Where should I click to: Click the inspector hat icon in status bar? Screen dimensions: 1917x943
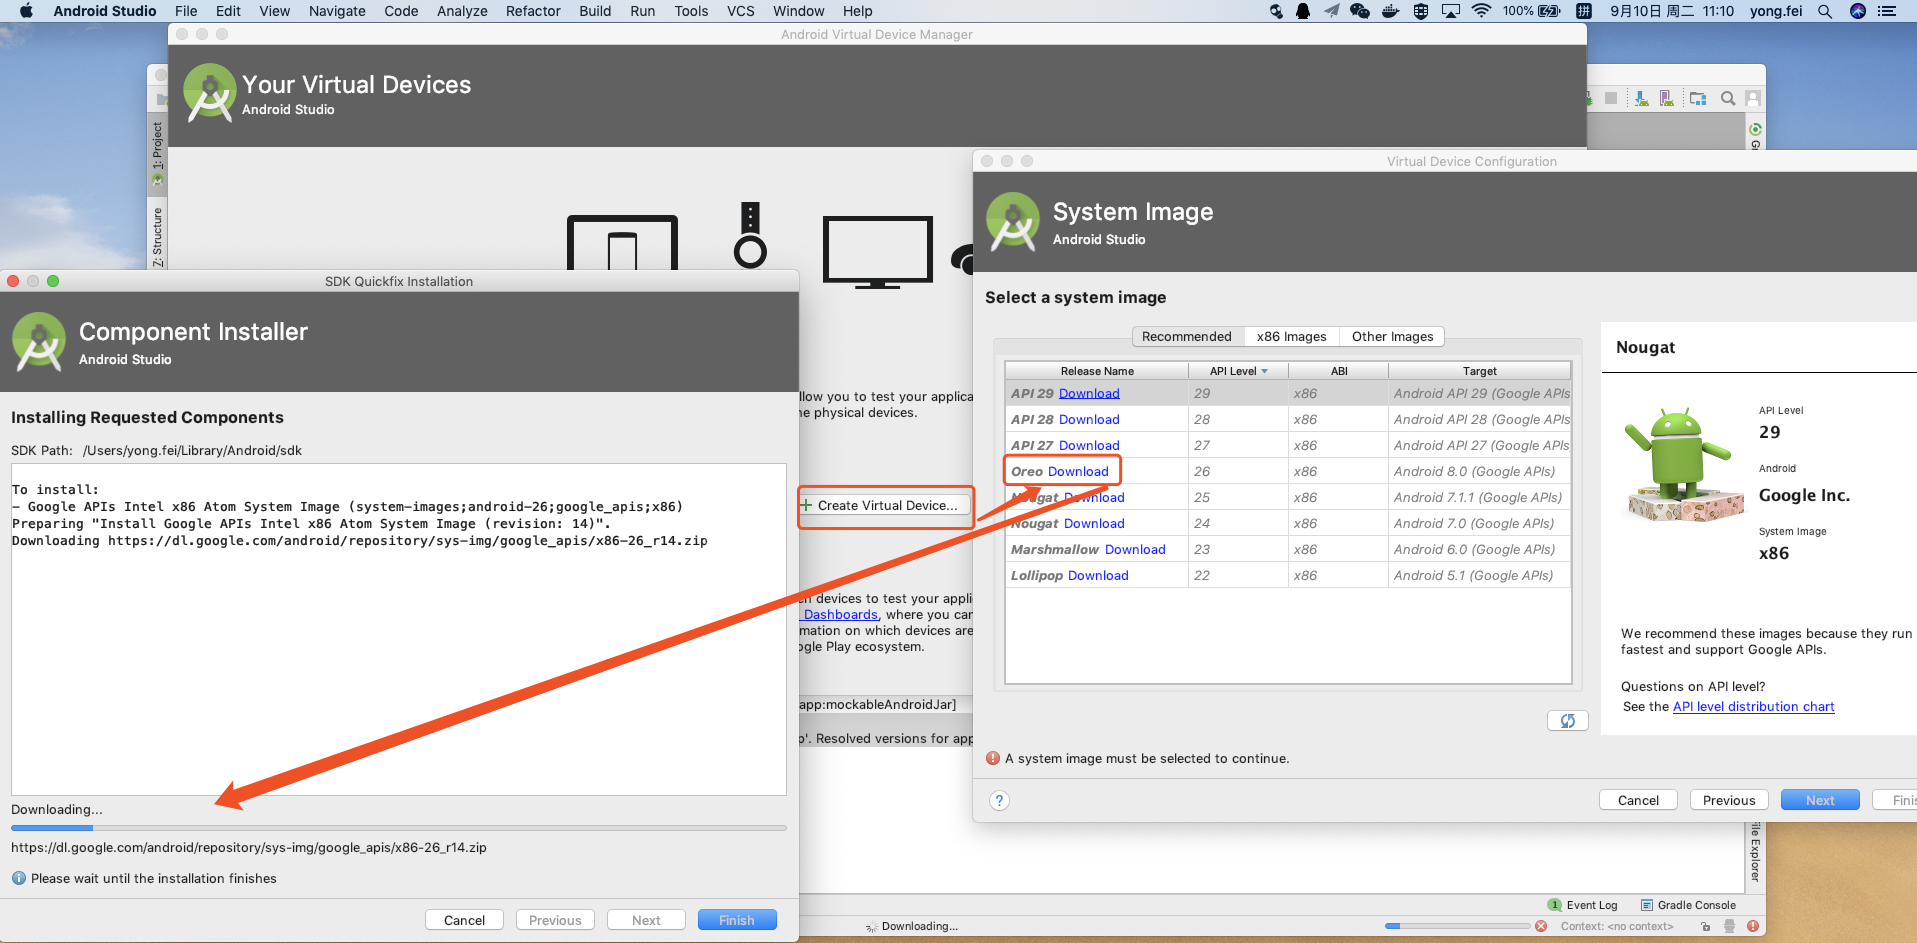tap(1729, 926)
